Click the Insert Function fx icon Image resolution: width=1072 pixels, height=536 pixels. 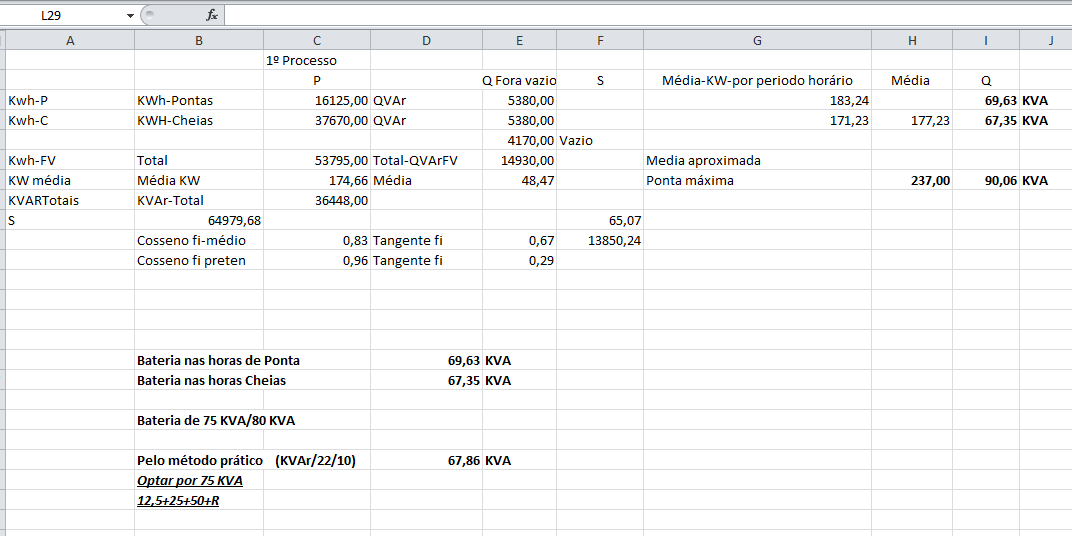tap(211, 16)
